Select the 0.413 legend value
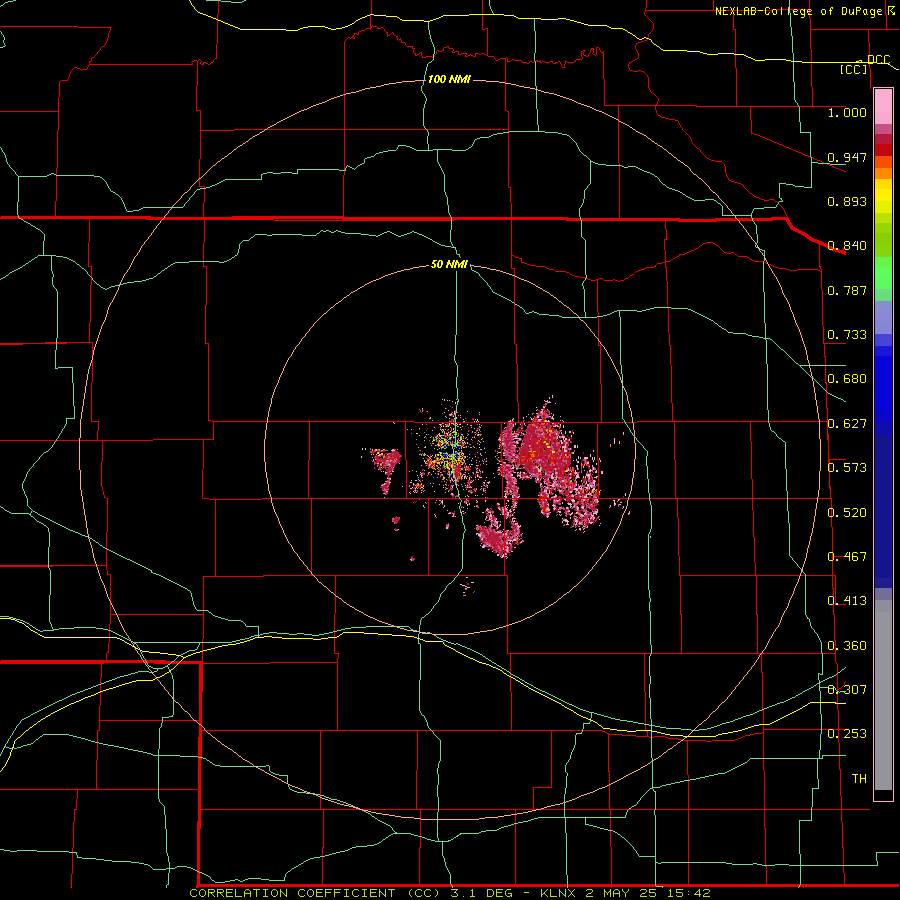 coord(847,601)
